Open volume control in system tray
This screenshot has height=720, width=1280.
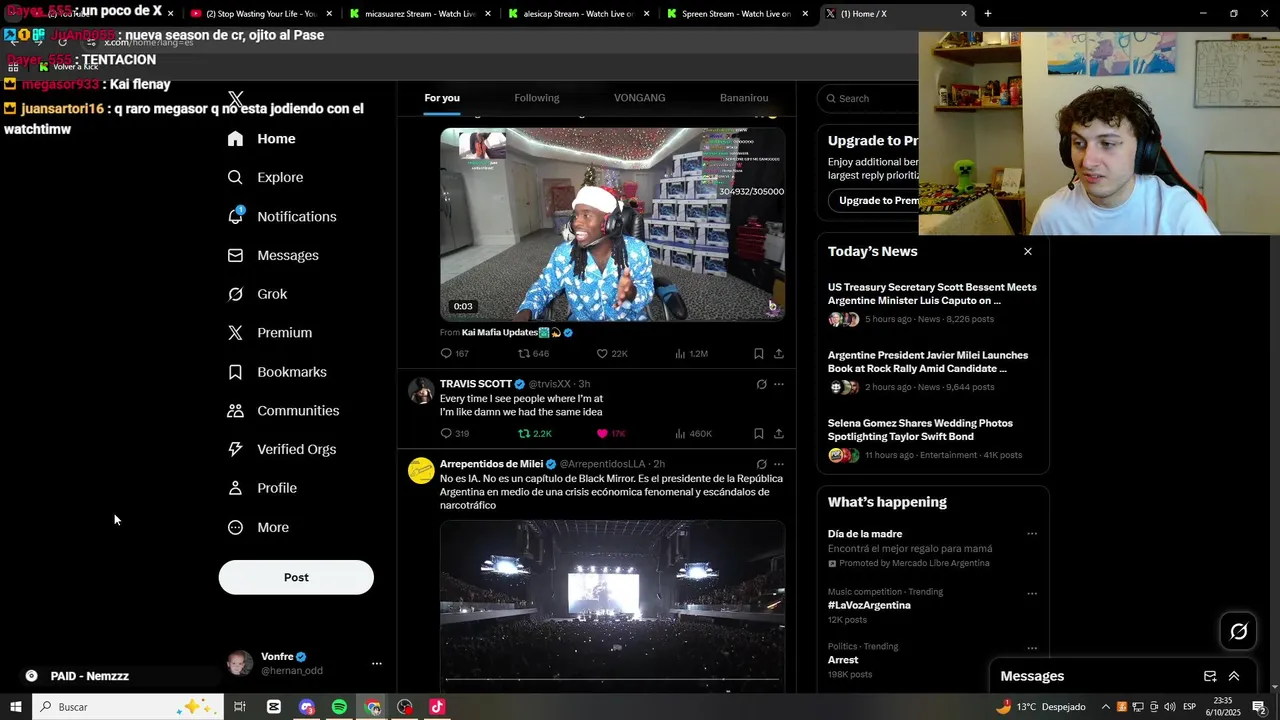pyautogui.click(x=1169, y=707)
